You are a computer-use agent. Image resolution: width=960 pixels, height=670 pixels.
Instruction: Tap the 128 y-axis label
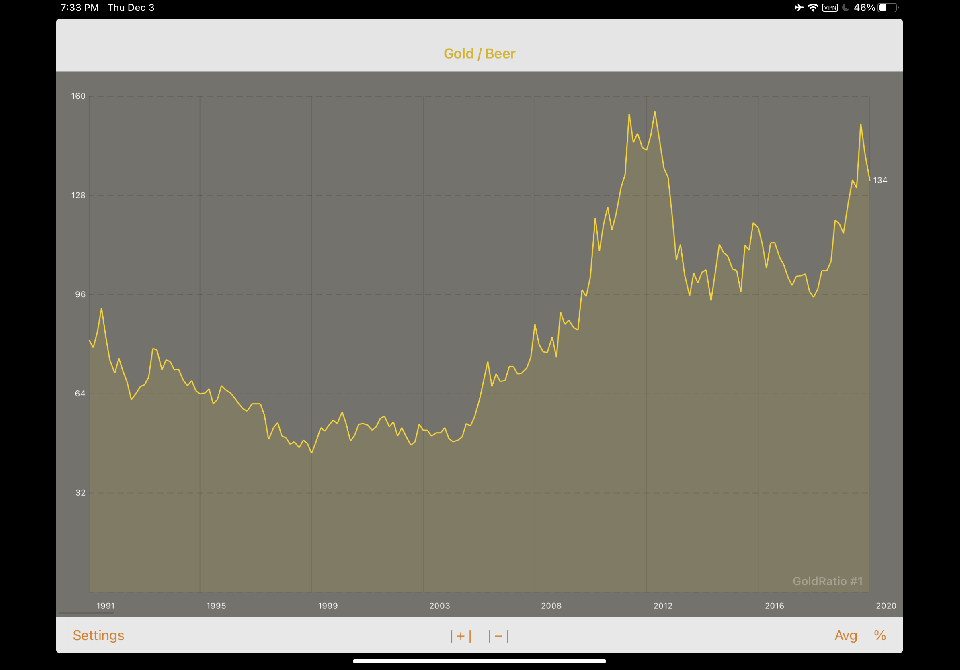click(78, 195)
